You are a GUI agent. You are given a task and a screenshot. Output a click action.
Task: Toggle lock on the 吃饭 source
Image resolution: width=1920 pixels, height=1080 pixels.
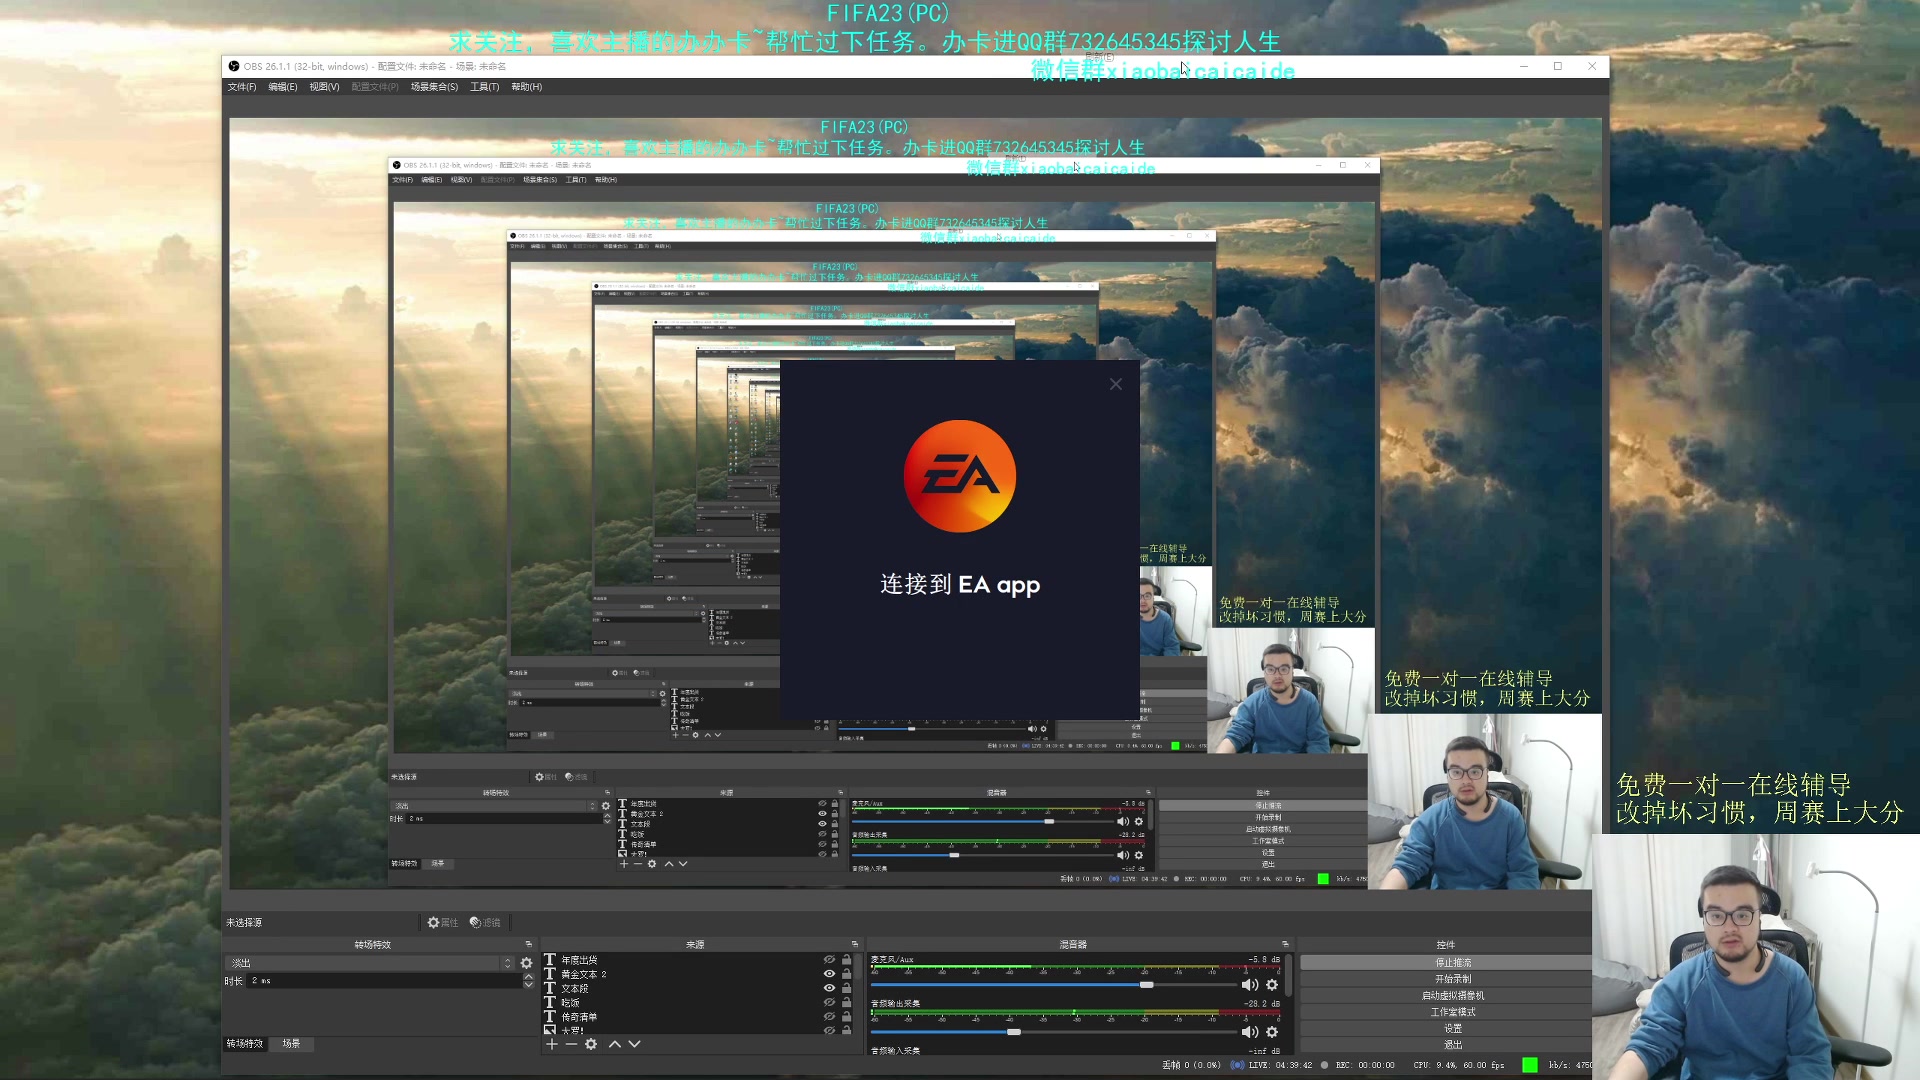coord(846,1002)
